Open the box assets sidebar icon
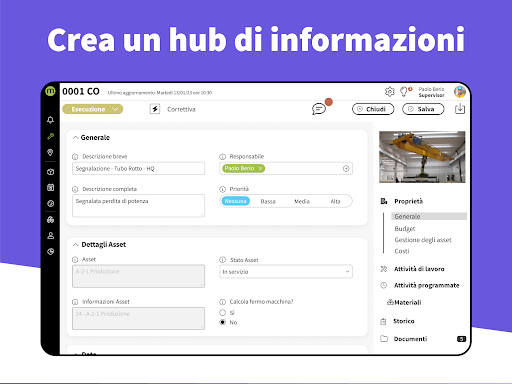The width and height of the screenshot is (512, 384). point(50,172)
